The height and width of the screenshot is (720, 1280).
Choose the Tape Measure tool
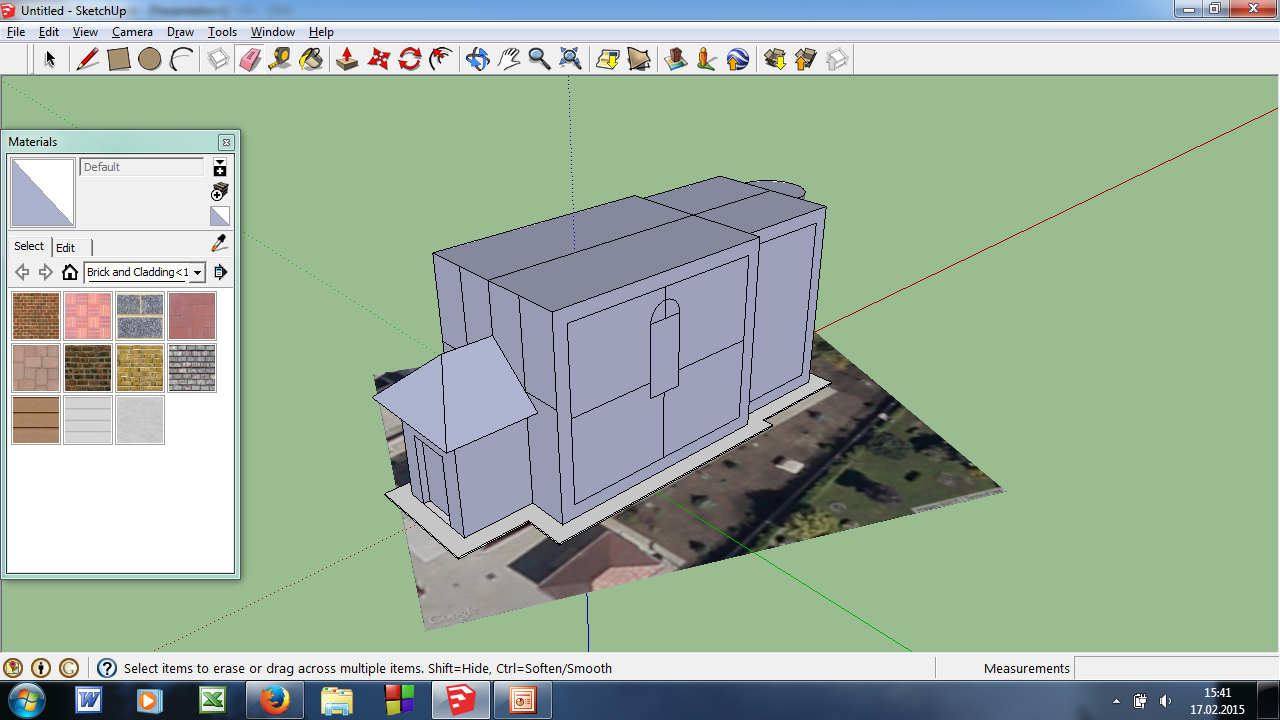[x=280, y=60]
